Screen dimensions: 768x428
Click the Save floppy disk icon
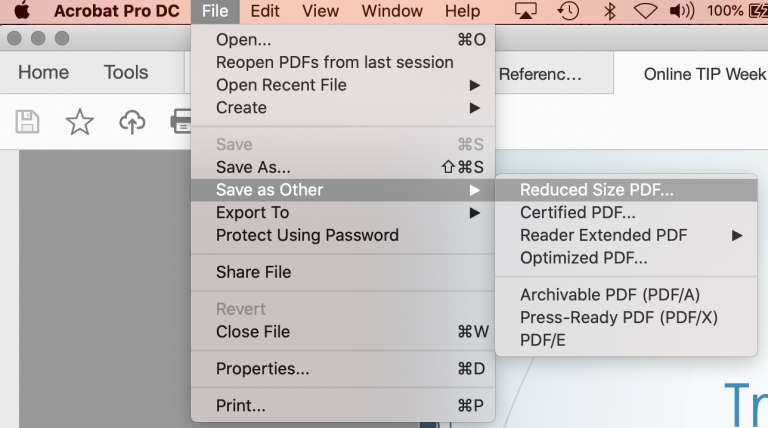pyautogui.click(x=28, y=122)
